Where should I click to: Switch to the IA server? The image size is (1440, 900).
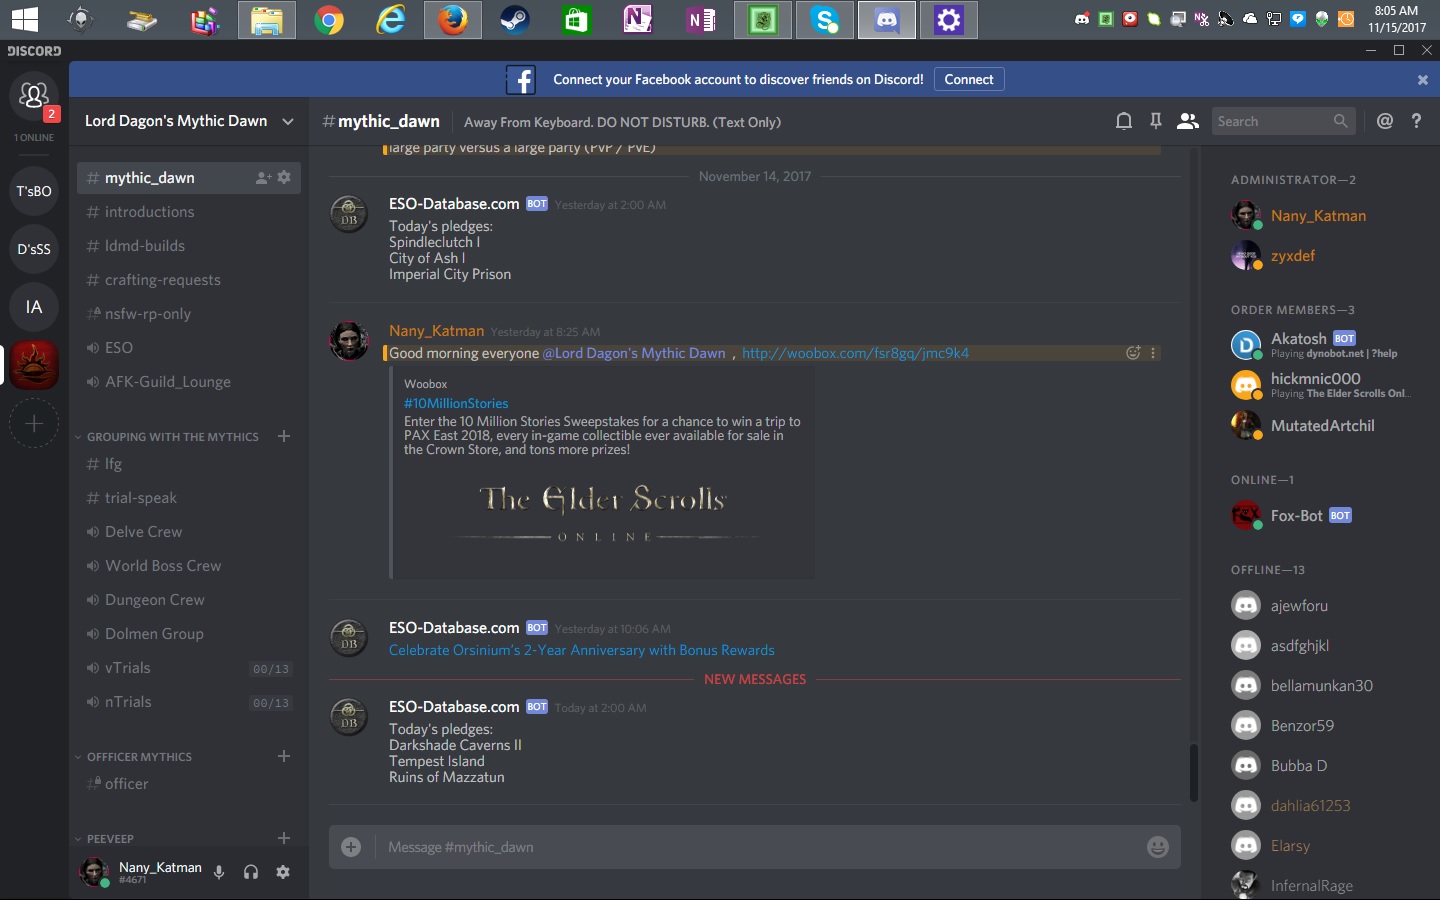coord(34,307)
